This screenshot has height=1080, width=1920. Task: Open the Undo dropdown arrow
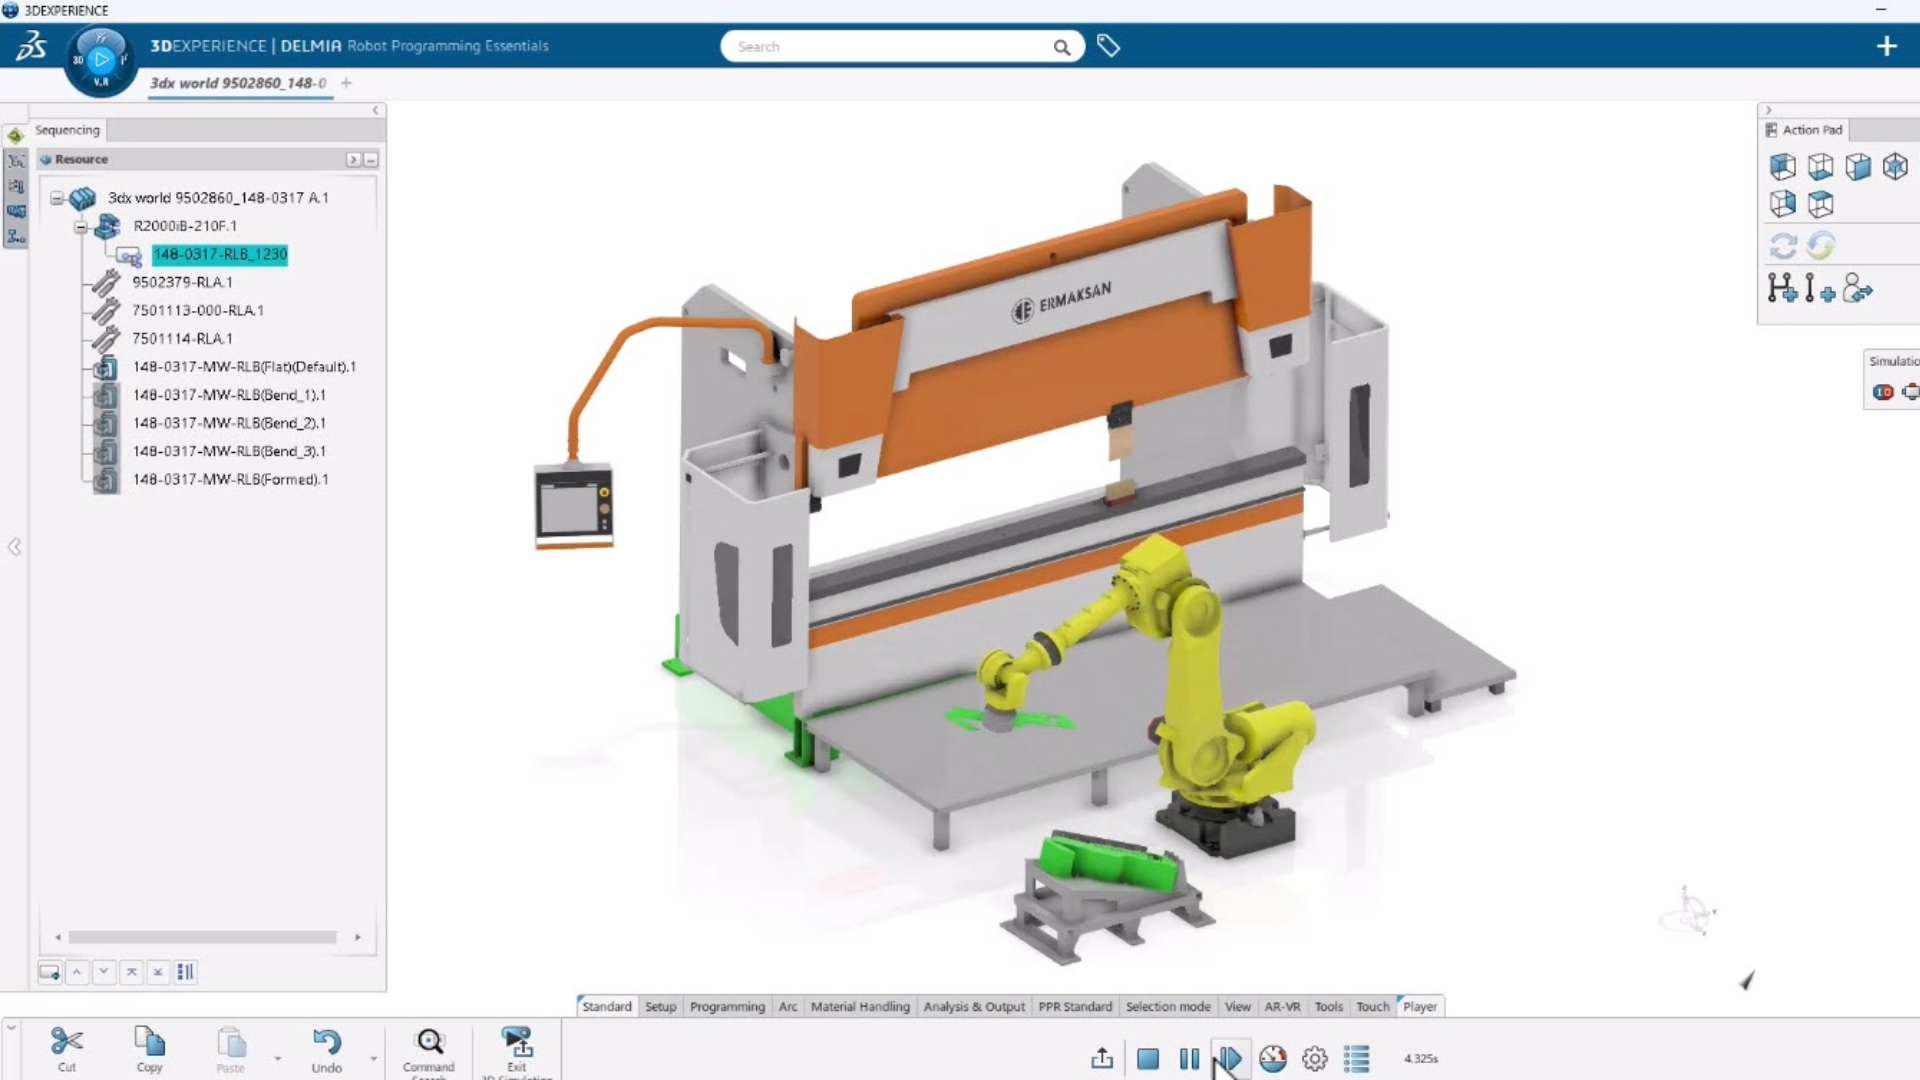point(374,1058)
